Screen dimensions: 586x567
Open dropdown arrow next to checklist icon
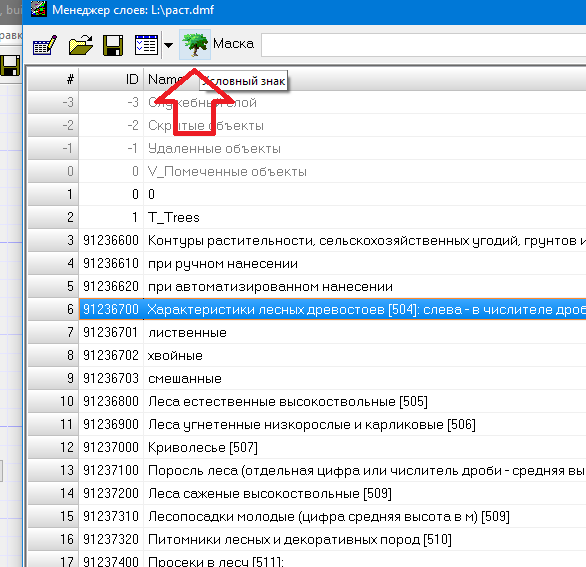(x=169, y=45)
